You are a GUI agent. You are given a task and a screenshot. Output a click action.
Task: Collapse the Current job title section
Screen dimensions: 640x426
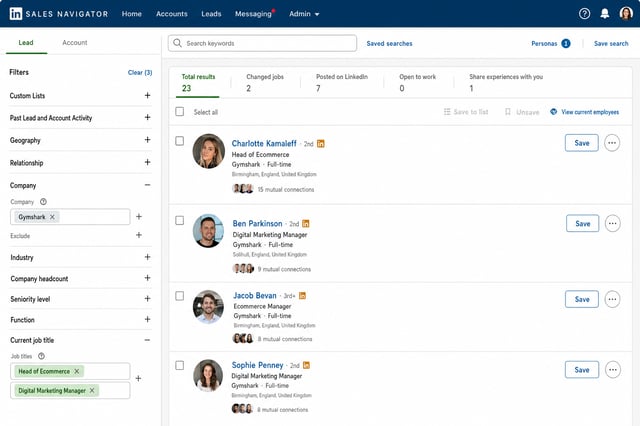[x=147, y=340]
